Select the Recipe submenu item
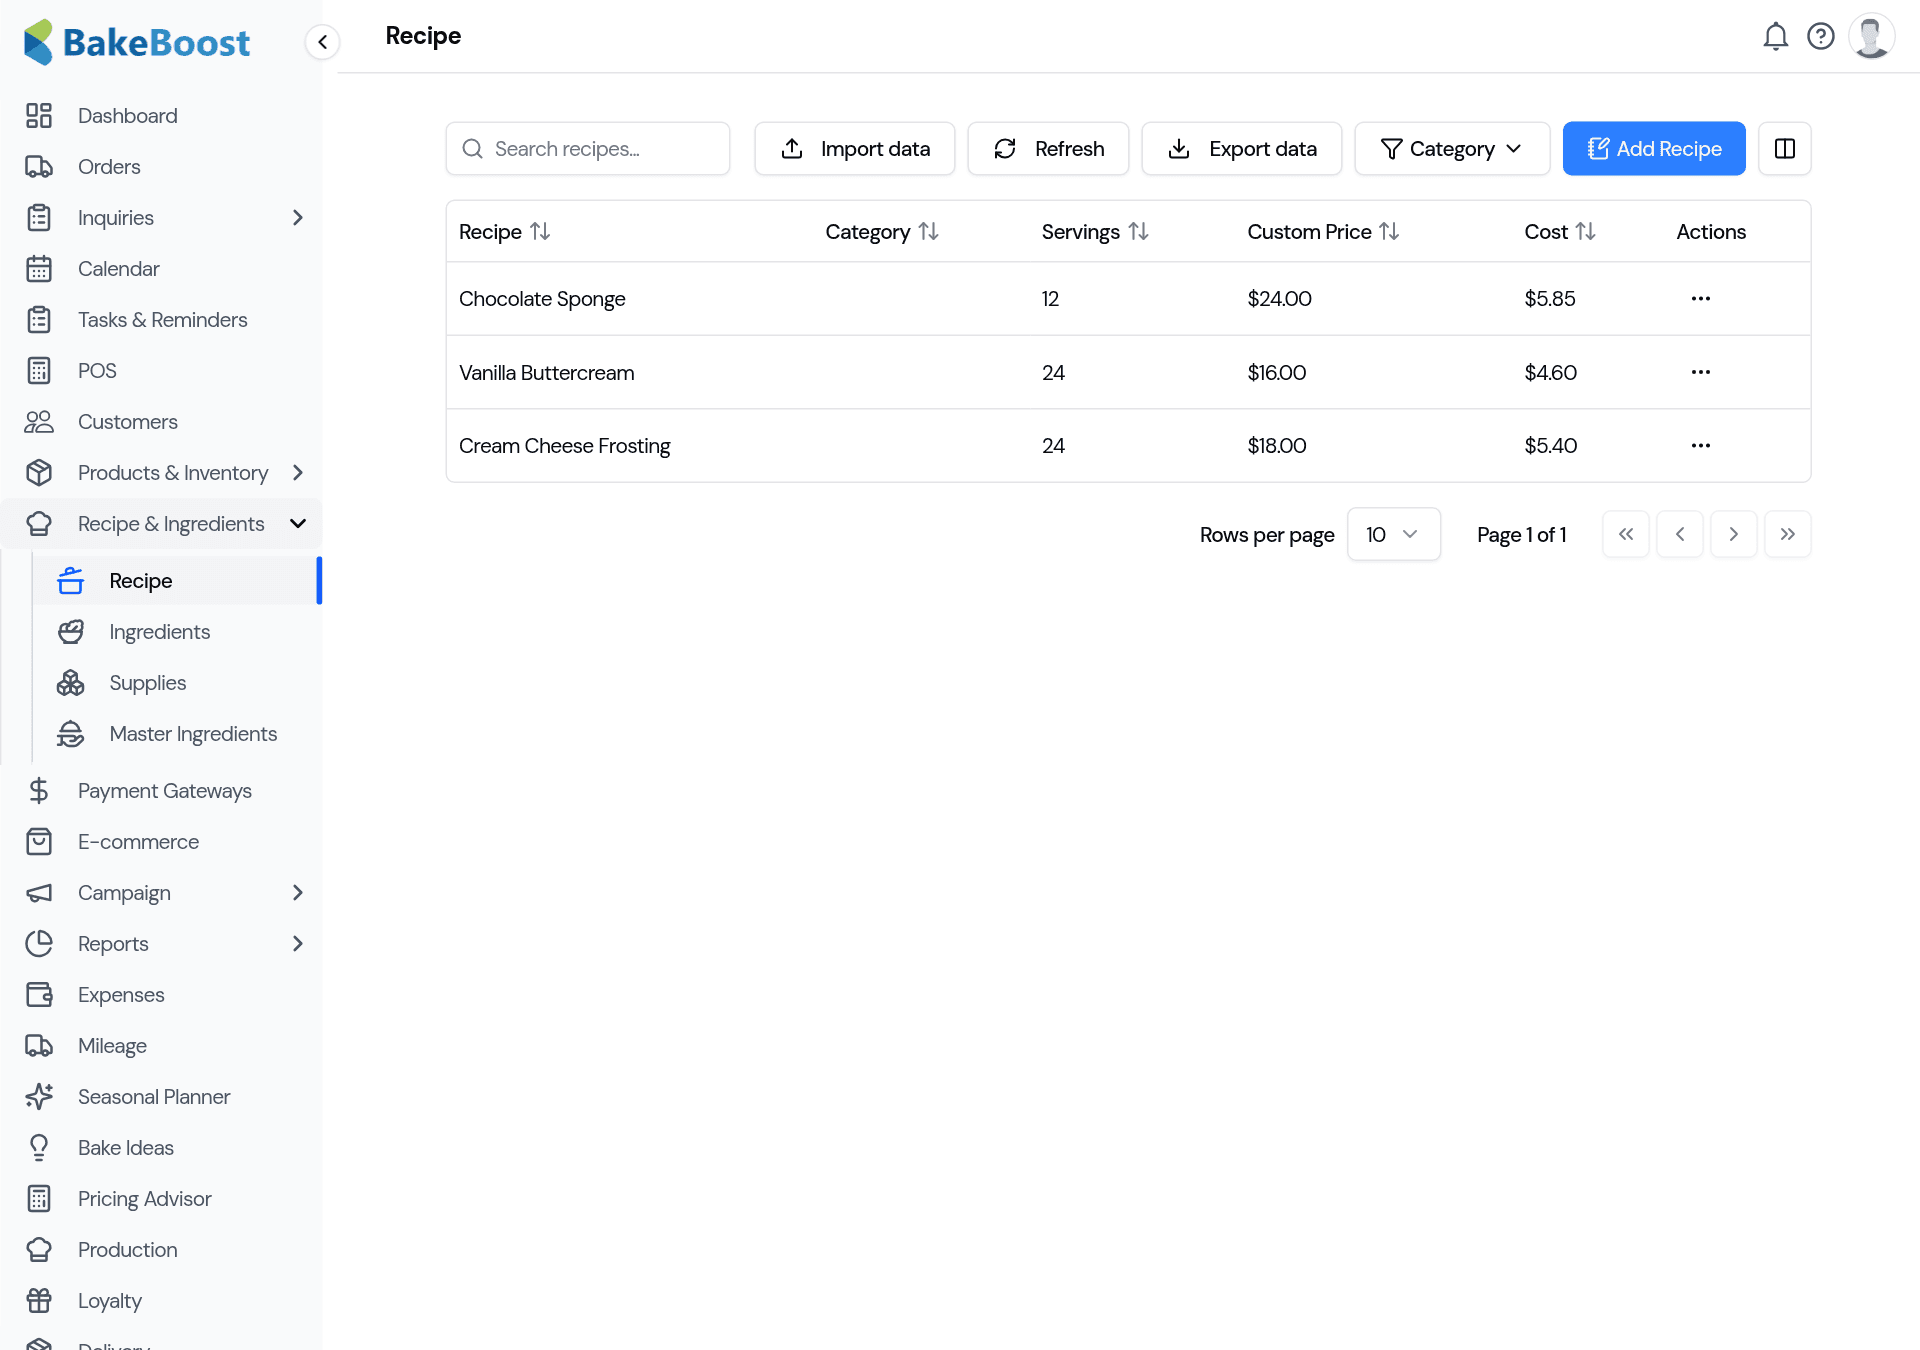 177,581
